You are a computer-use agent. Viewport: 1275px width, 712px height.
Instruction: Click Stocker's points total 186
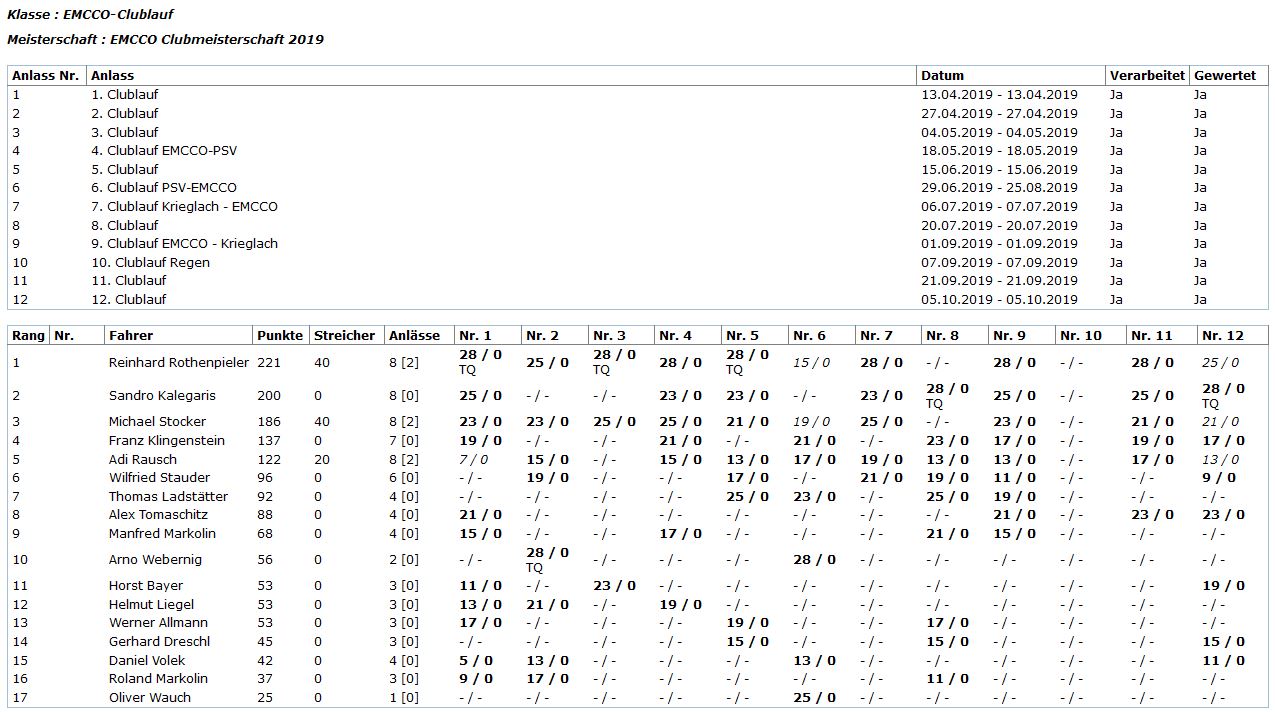[269, 422]
